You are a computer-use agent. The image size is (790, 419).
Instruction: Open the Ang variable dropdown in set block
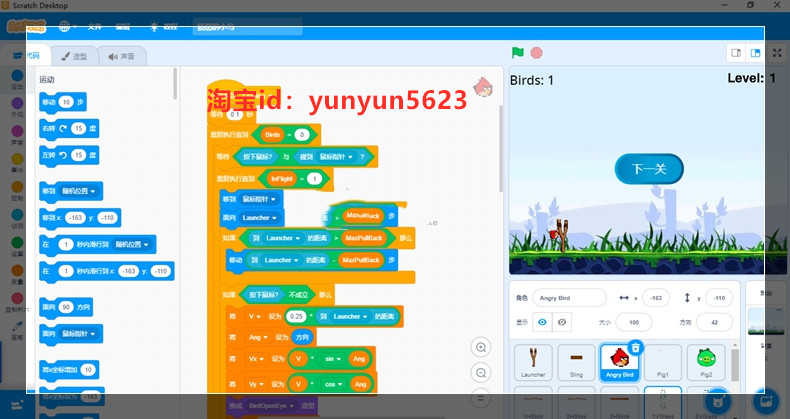(x=258, y=337)
